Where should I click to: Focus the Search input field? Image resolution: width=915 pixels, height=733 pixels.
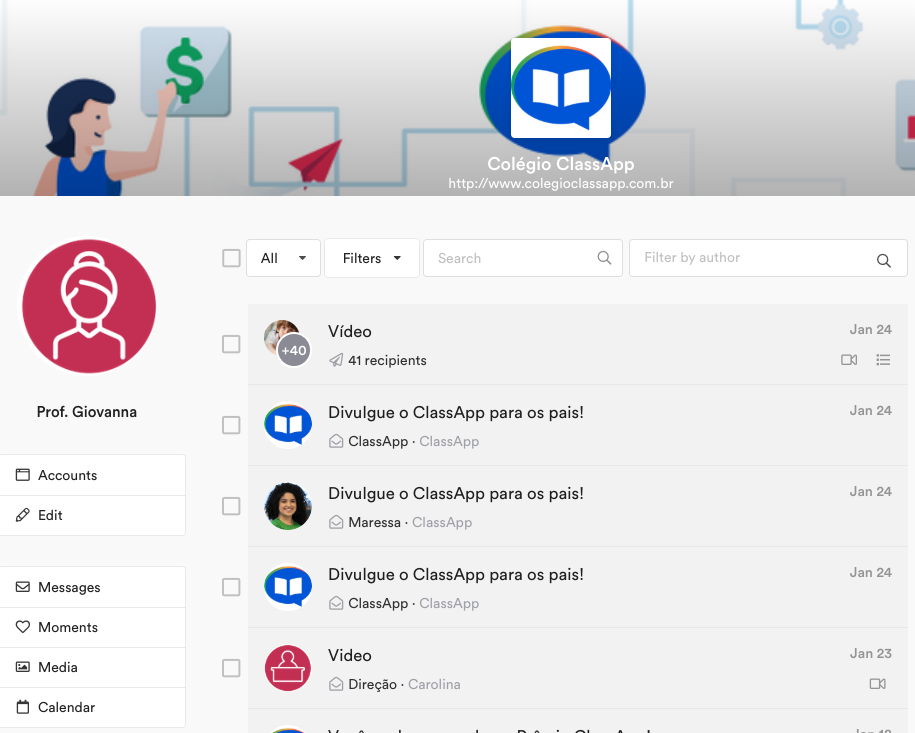(x=522, y=258)
